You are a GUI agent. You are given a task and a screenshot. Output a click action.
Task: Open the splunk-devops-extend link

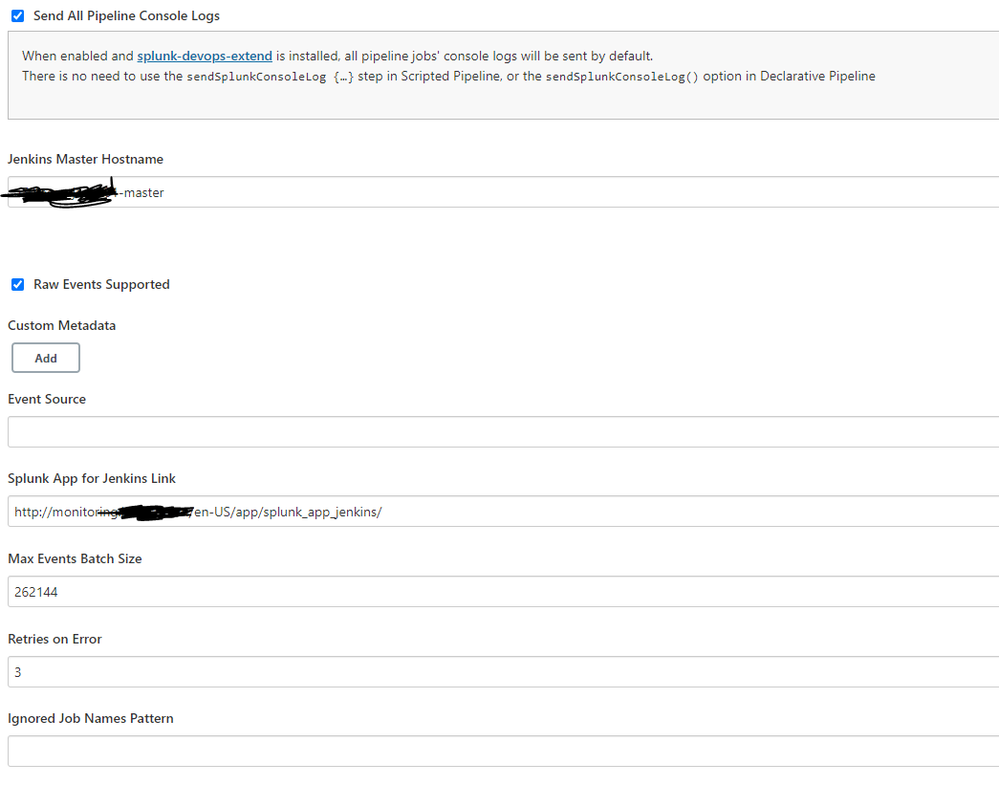(x=204, y=56)
